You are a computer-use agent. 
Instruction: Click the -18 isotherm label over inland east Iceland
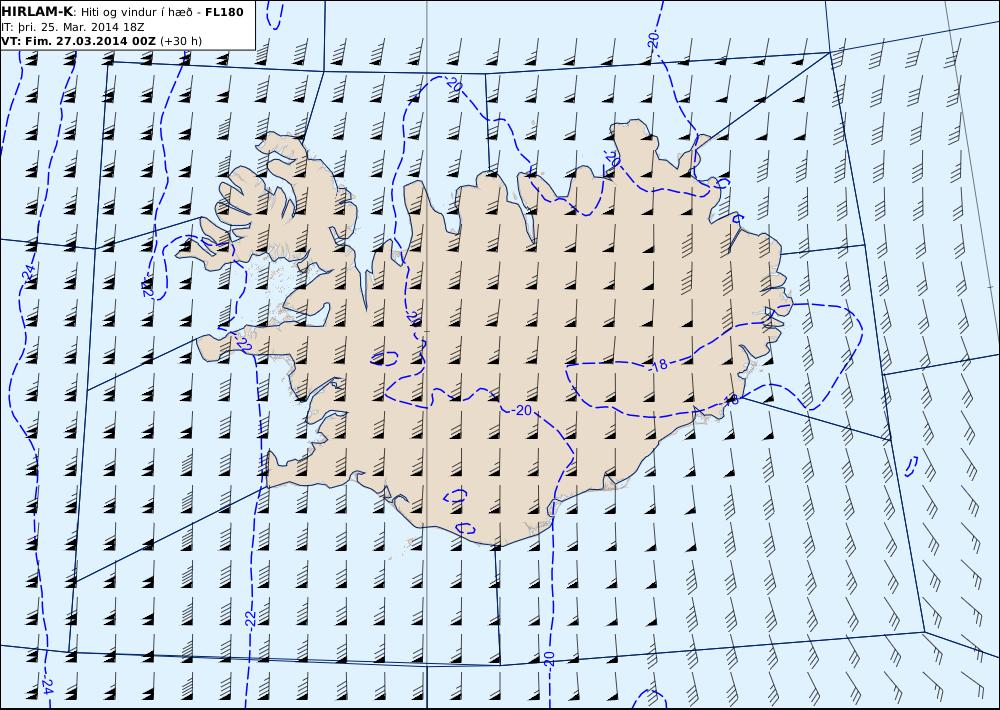click(657, 364)
